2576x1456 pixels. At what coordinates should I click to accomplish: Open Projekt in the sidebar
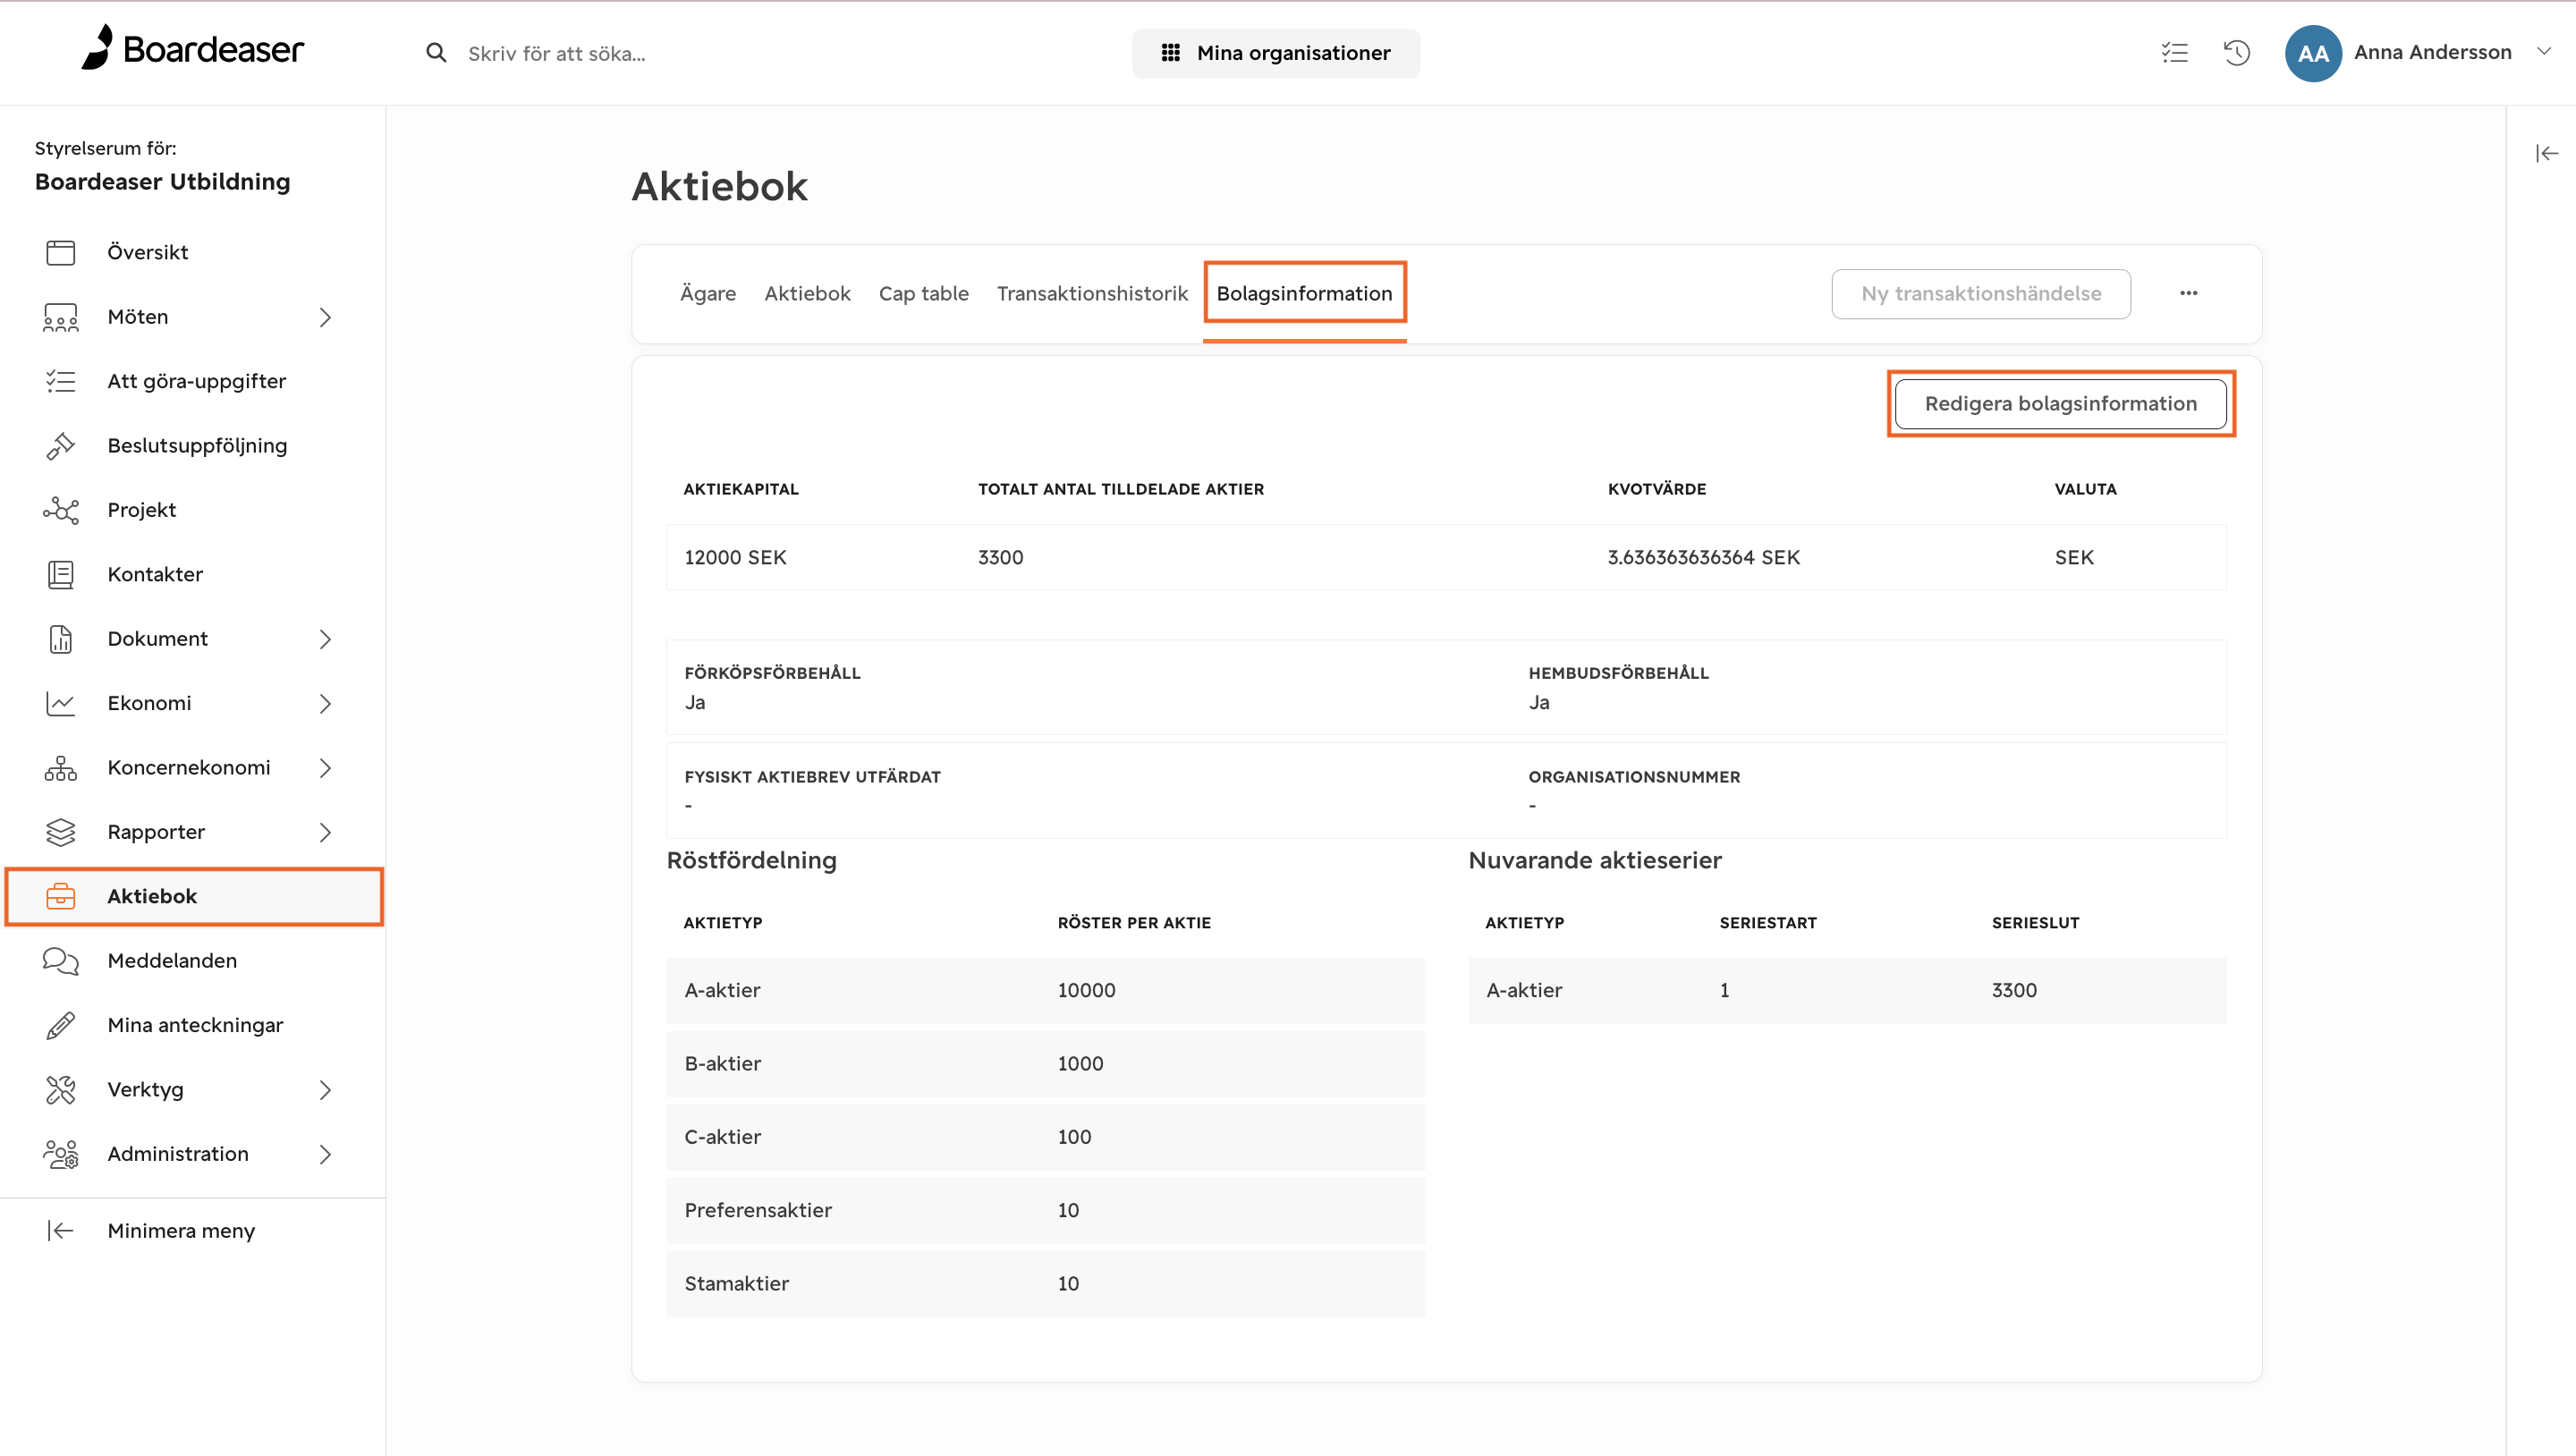tap(141, 510)
